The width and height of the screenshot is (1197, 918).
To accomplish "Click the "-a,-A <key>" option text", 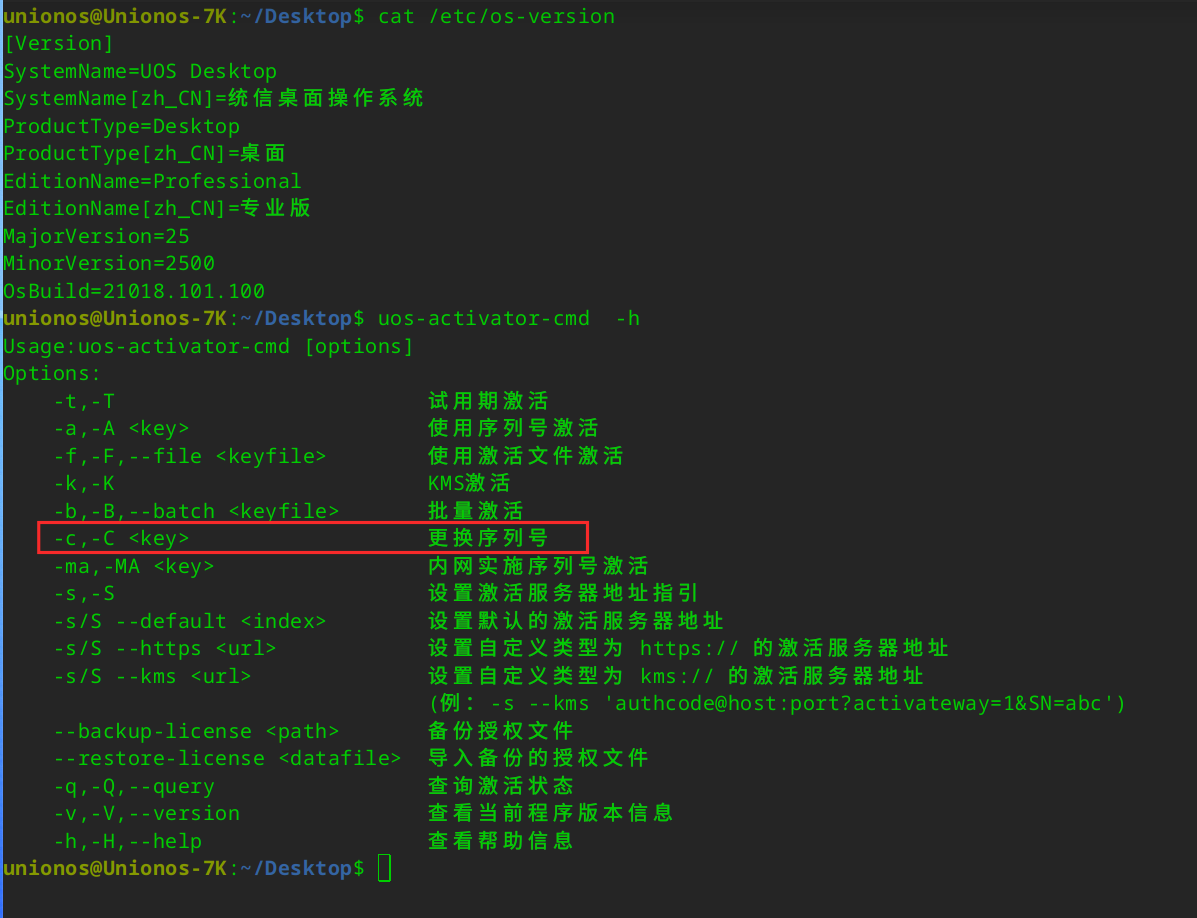I will (121, 428).
